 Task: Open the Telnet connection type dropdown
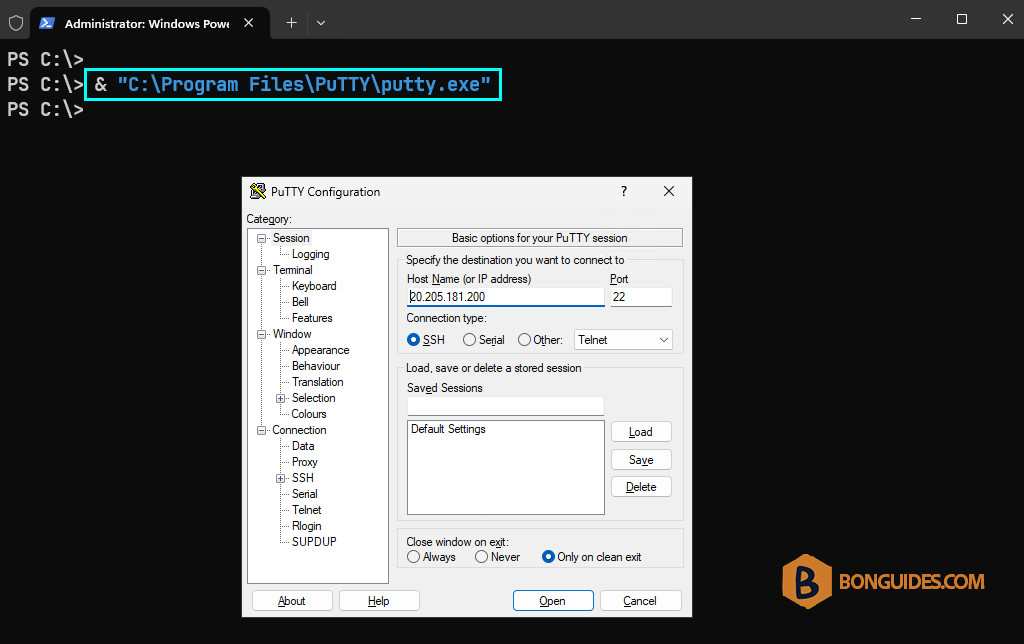coord(623,340)
